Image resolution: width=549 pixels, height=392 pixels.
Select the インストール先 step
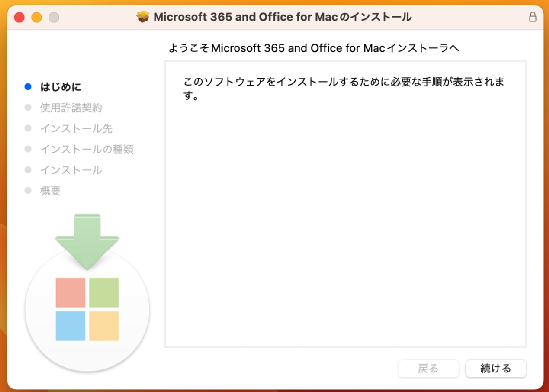[76, 128]
